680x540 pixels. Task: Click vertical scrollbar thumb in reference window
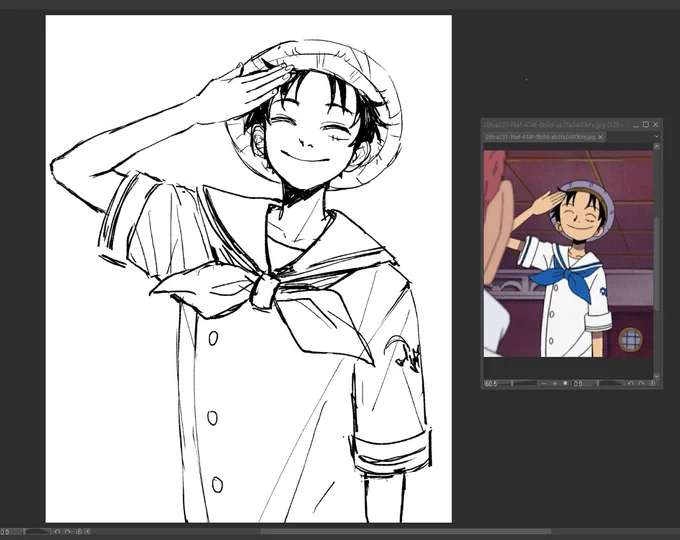656,264
